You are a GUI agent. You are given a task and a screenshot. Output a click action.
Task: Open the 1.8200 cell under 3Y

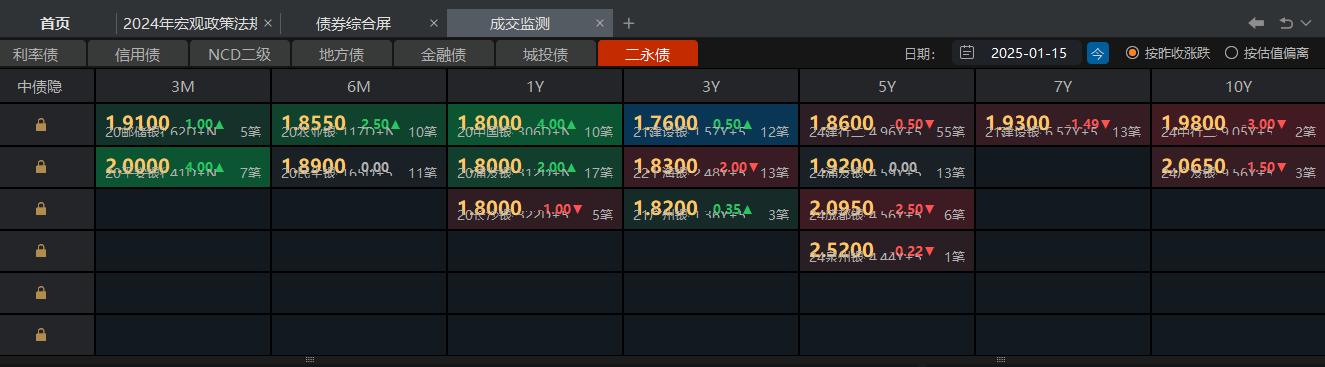[x=711, y=209]
